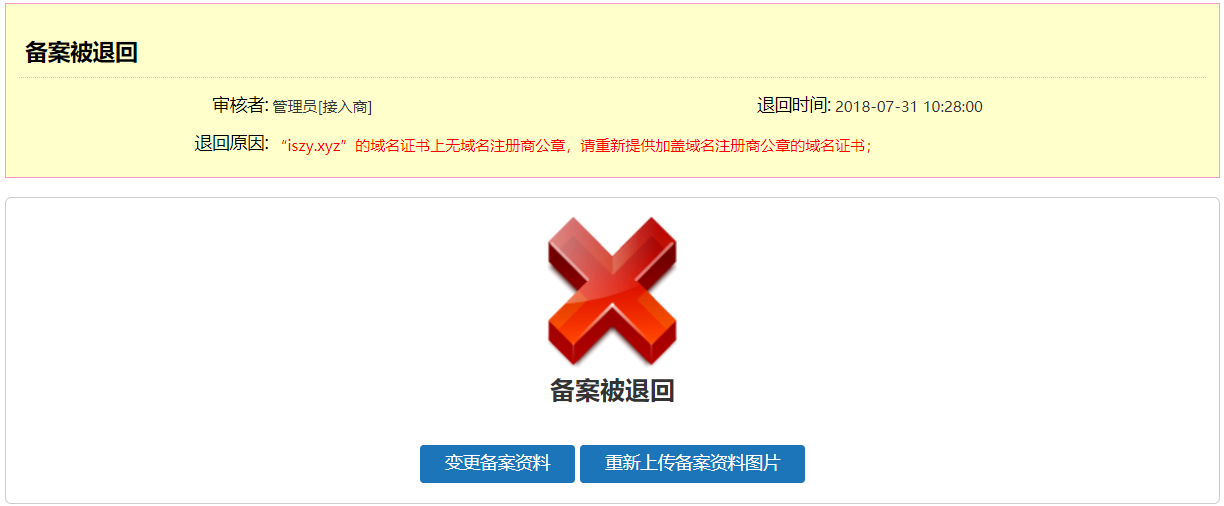Click the iszy.xyz domain in red text

click(x=316, y=145)
